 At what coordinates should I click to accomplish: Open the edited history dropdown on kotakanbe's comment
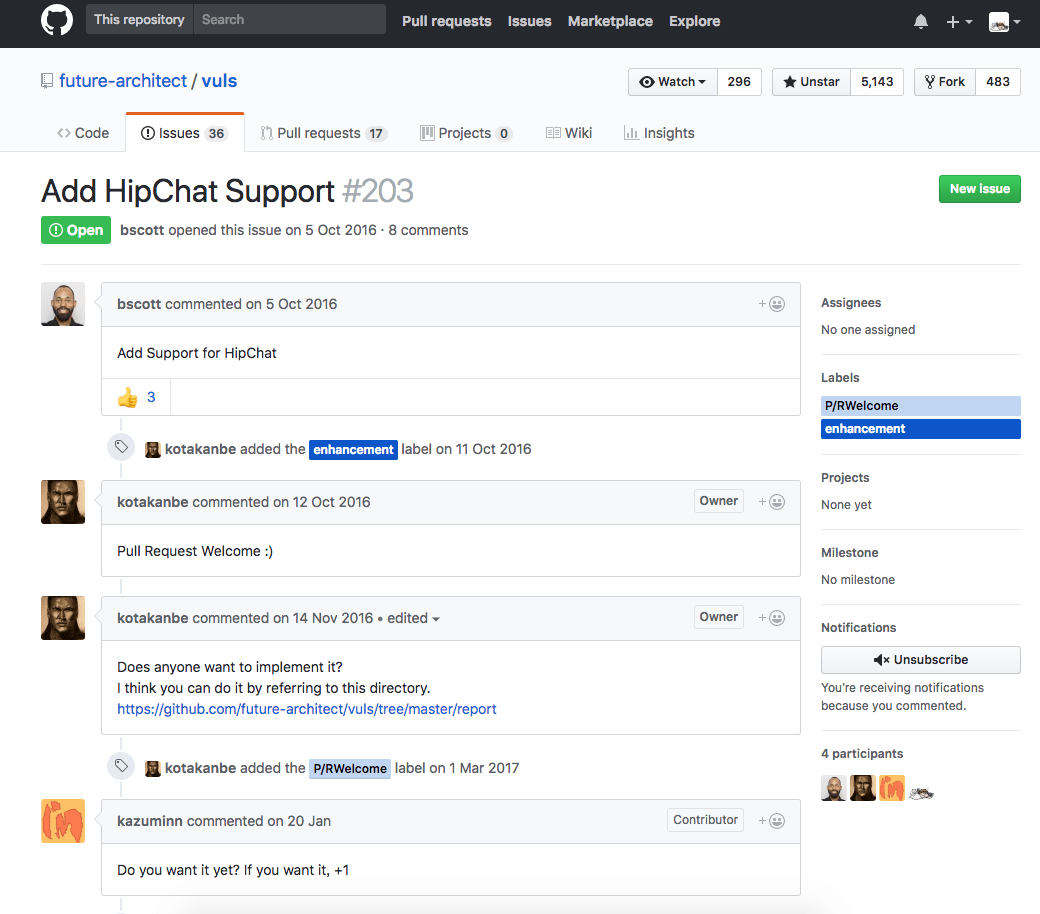pos(414,619)
